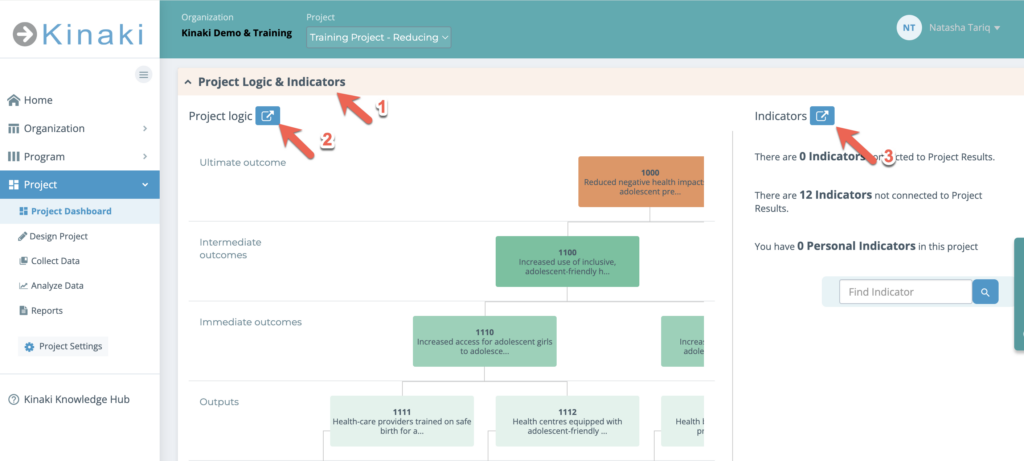Select the 1100 intermediate outcome box
Screen dimensions: 1024x461
(567, 261)
